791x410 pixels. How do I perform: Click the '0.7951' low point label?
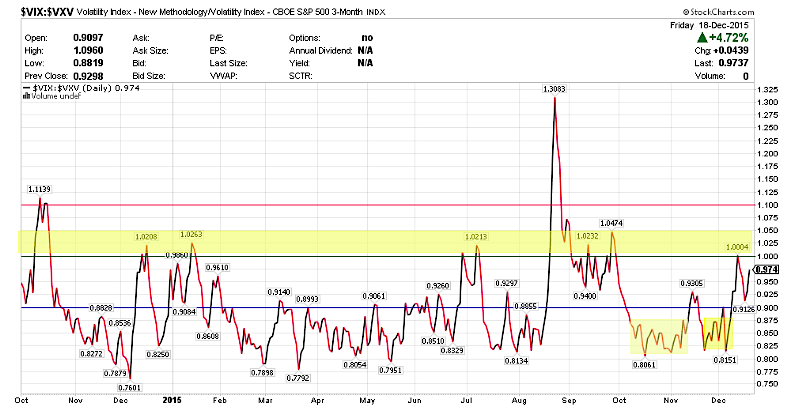pos(391,370)
